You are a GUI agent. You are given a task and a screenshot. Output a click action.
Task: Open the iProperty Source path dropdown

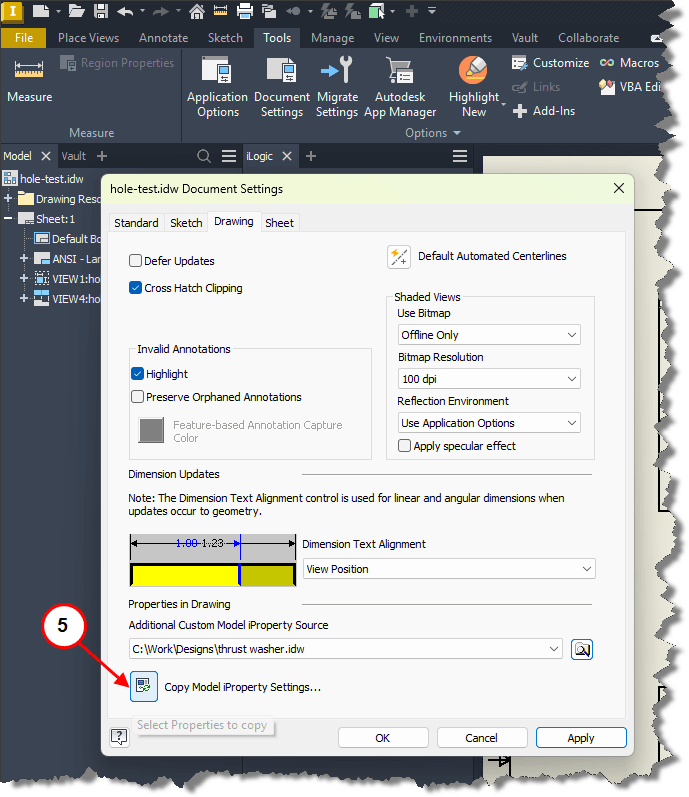554,650
